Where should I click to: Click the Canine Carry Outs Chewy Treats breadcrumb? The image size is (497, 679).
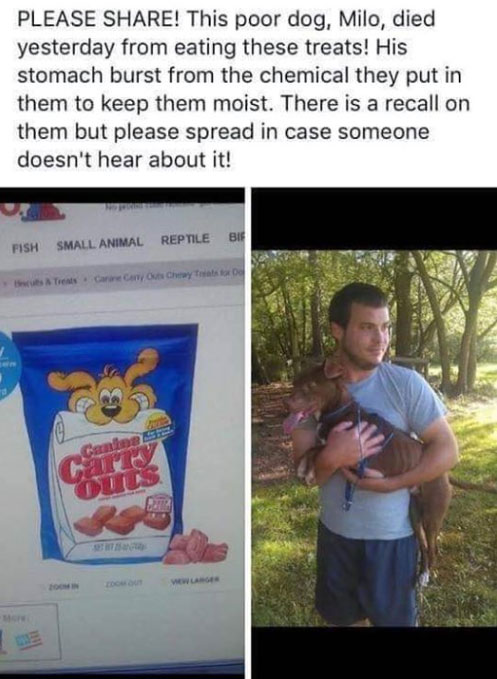168,275
